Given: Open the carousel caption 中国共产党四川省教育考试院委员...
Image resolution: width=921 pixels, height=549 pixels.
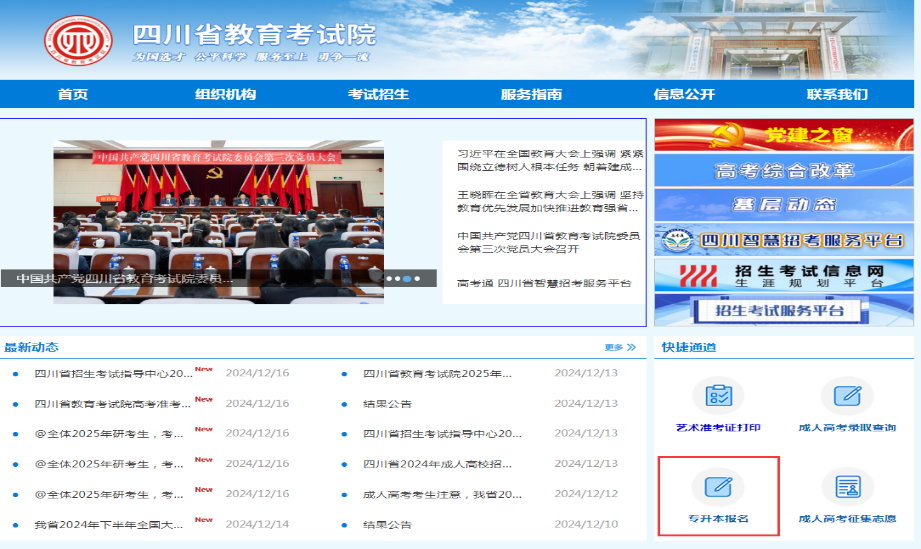Looking at the screenshot, I should click(124, 278).
